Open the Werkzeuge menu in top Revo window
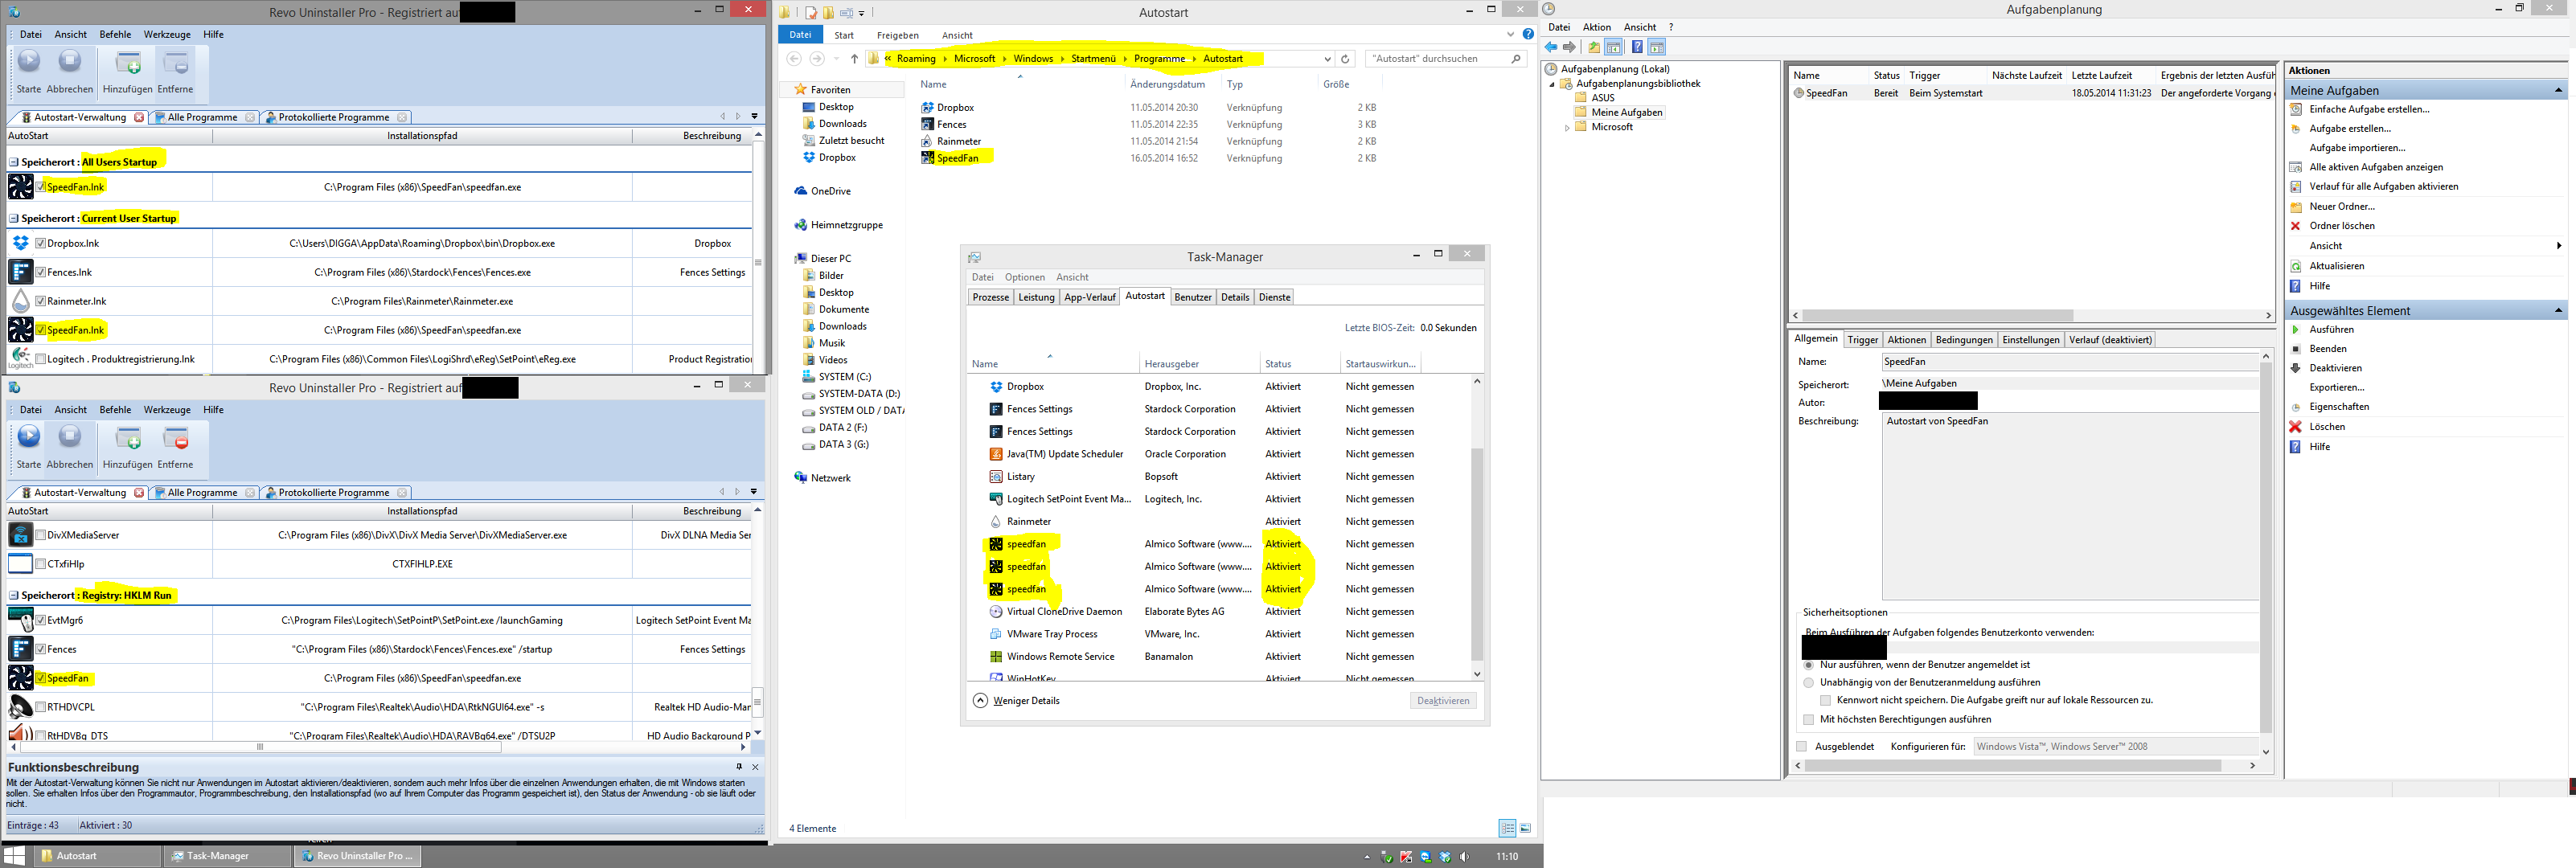 click(x=167, y=34)
